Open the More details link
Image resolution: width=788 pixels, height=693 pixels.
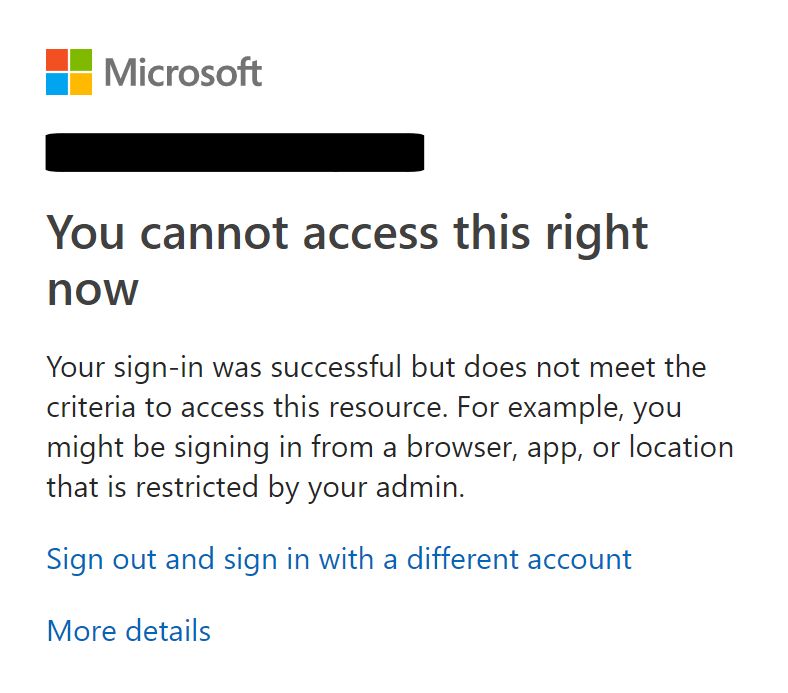tap(129, 631)
